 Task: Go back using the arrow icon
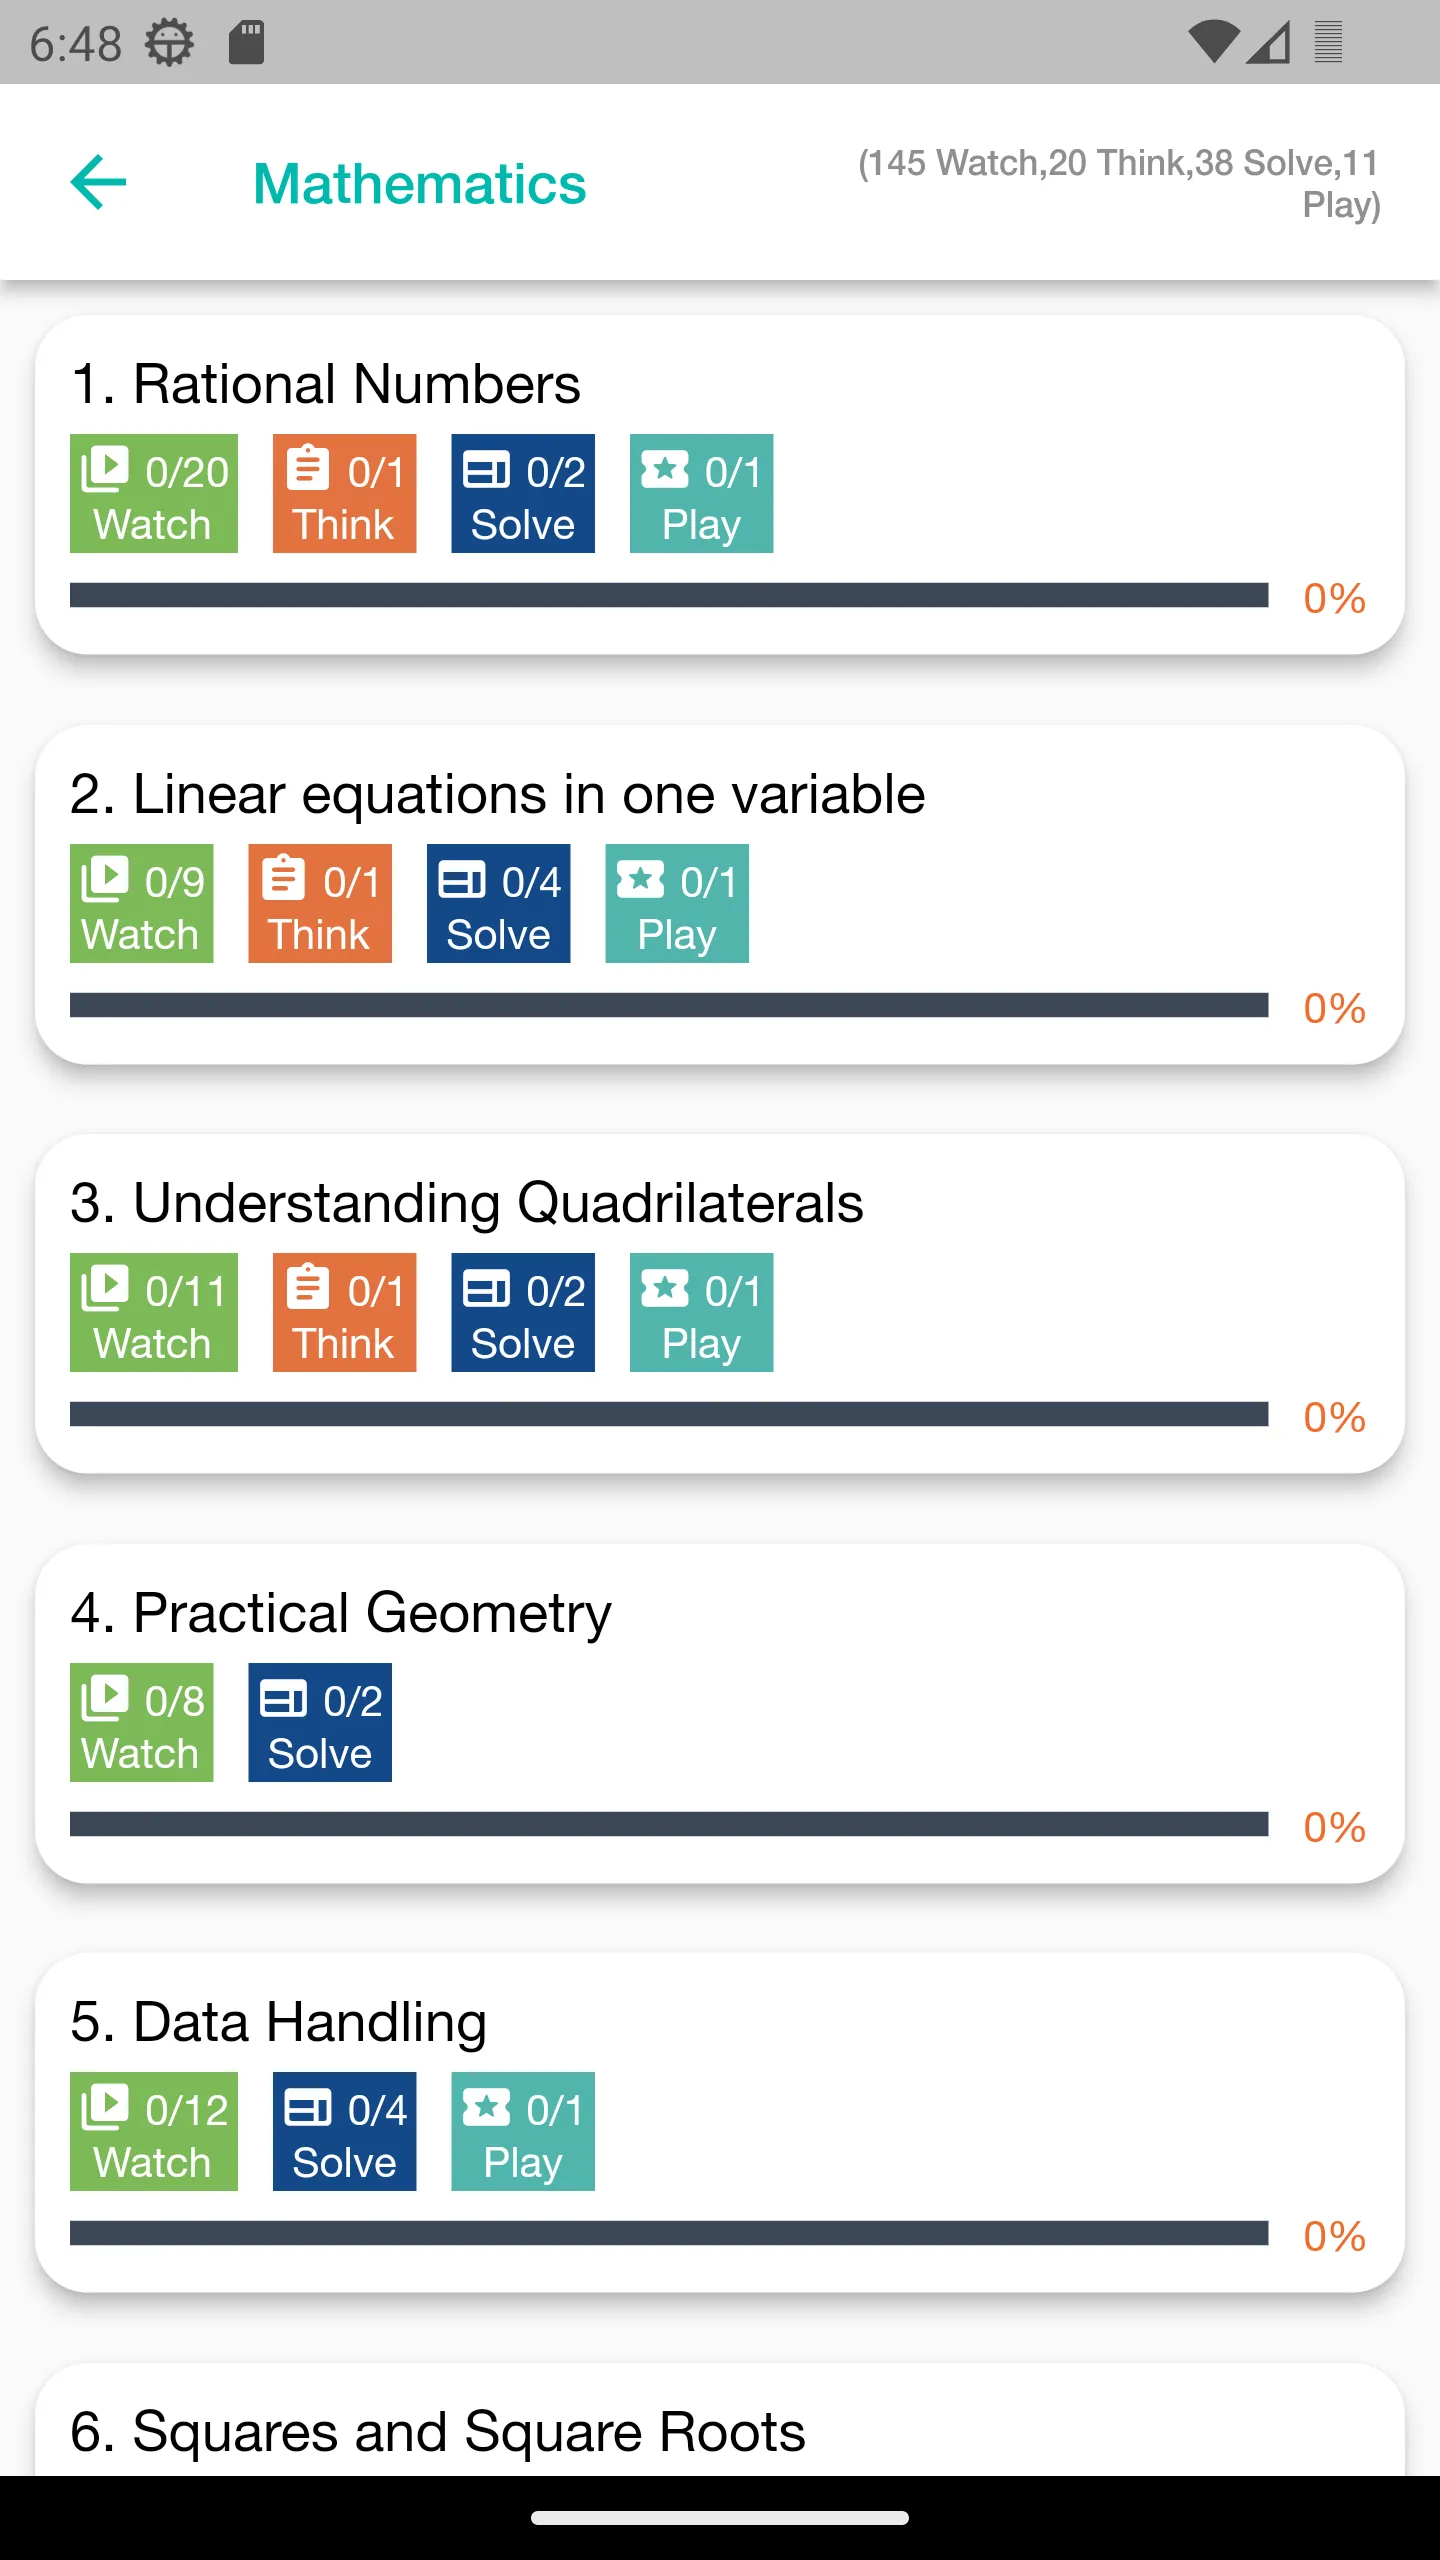pos(98,182)
